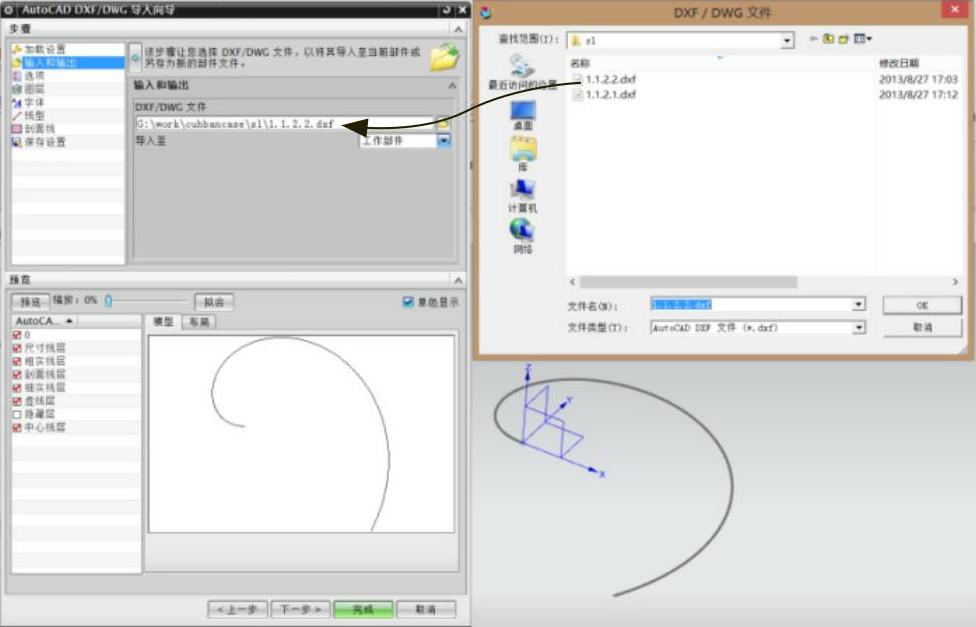976x627 pixels.
Task: Click the 下一步 button
Action: tap(300, 609)
